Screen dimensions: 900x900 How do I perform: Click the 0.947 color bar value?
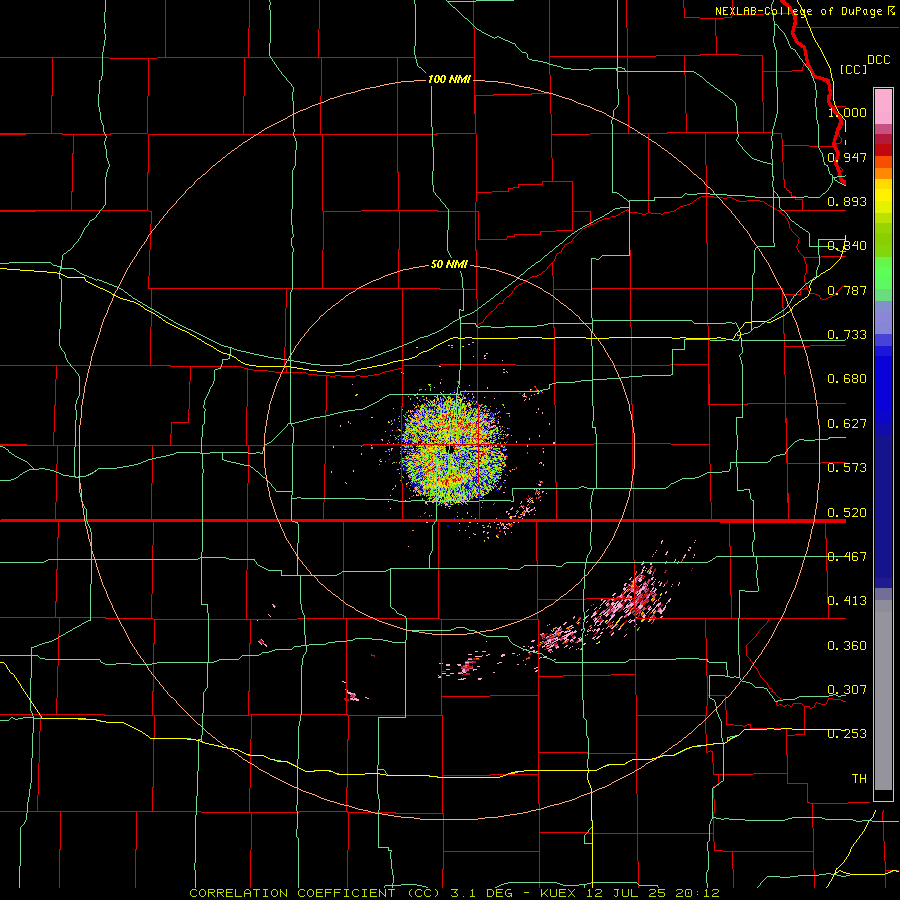(847, 157)
